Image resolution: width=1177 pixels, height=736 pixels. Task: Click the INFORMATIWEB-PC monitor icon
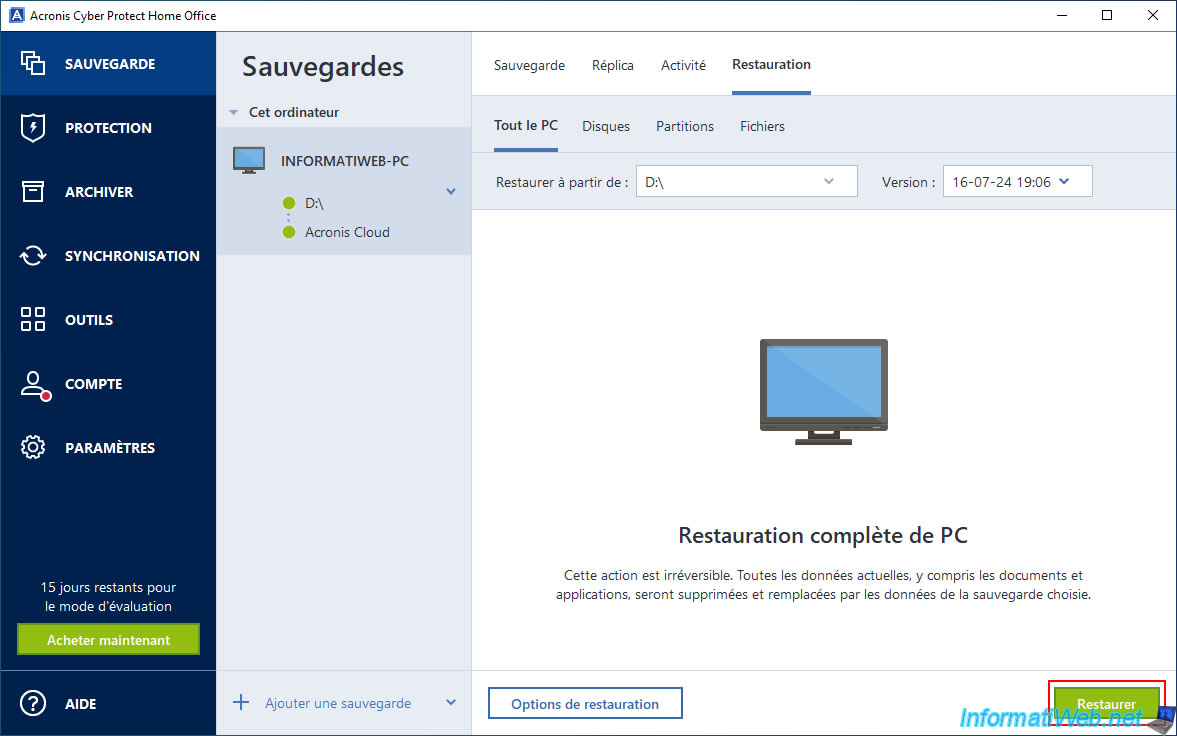(248, 161)
